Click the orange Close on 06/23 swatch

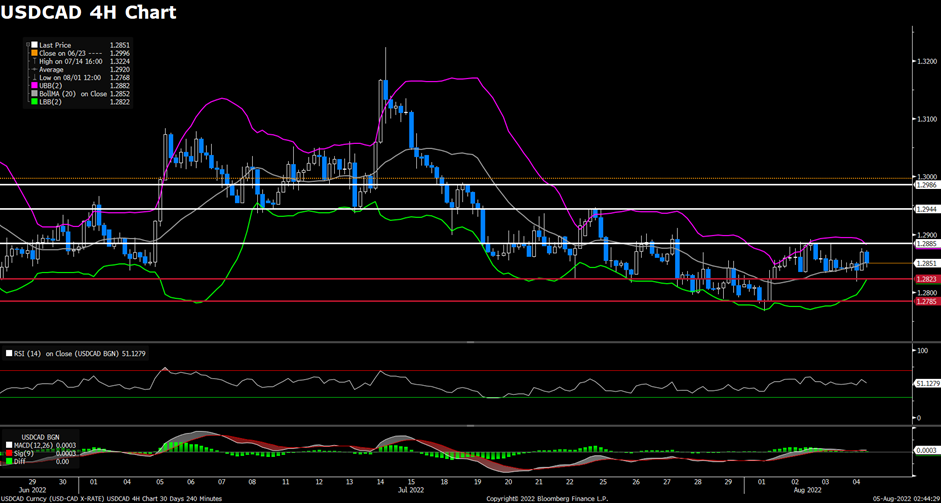coord(33,53)
